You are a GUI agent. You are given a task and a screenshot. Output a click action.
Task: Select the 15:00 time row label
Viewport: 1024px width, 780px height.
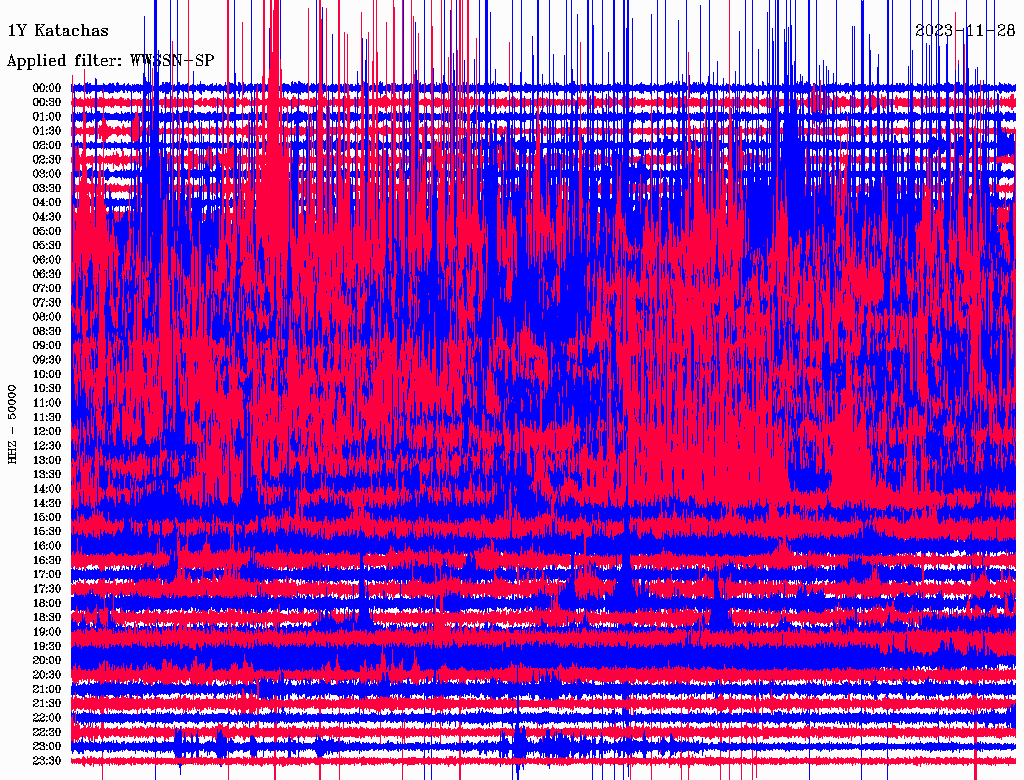[x=47, y=517]
